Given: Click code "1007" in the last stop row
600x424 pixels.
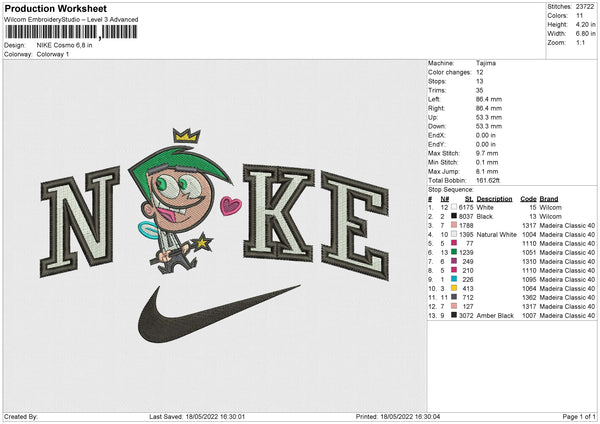Looking at the screenshot, I should tap(529, 316).
